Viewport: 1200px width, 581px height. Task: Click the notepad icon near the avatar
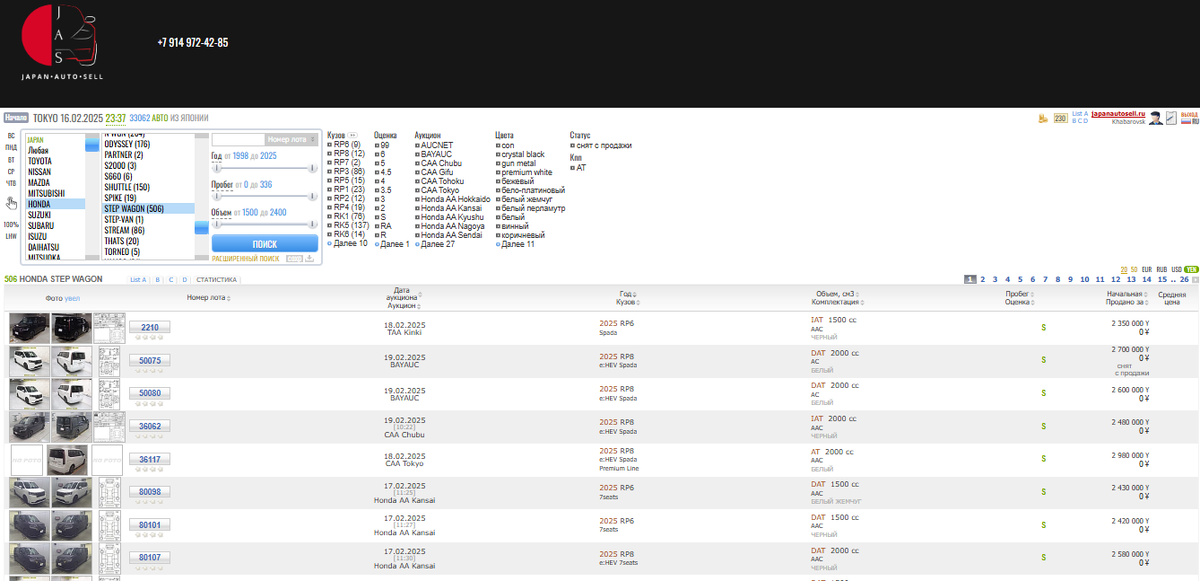coord(1171,118)
